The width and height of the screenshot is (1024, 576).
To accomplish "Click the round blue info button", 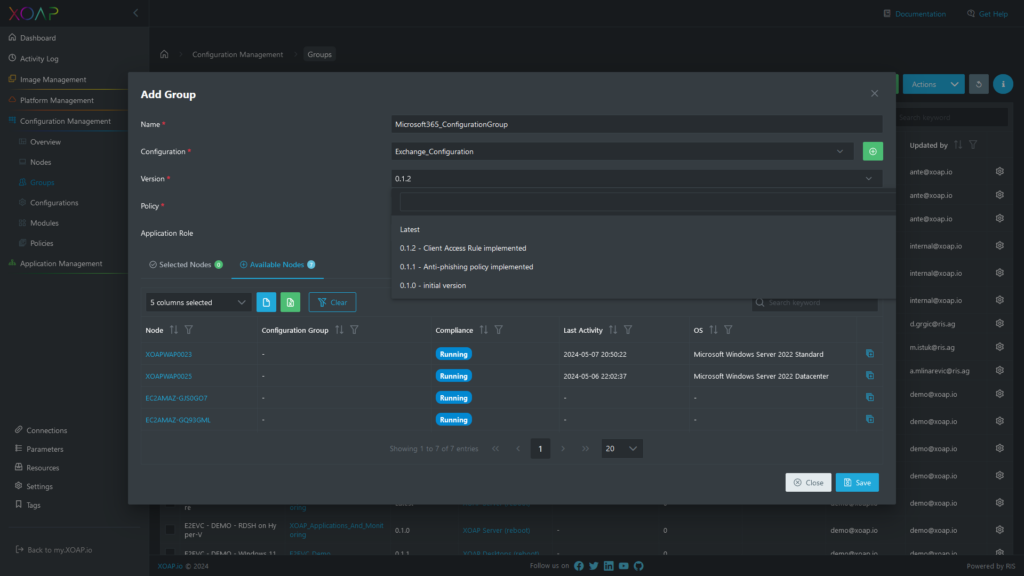I will [x=1003, y=84].
